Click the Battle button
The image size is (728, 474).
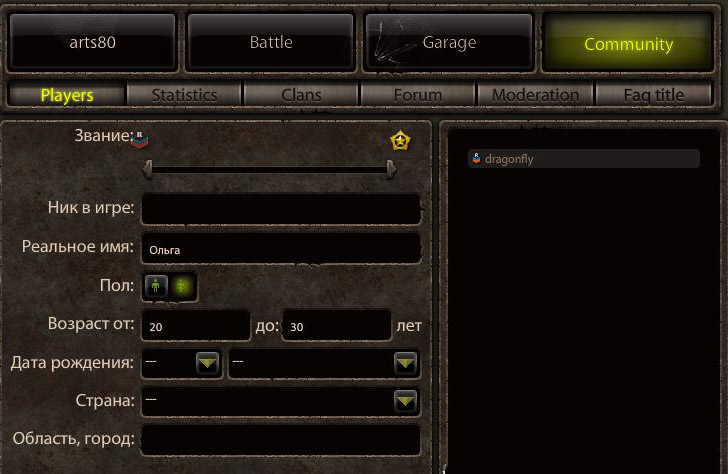[271, 42]
